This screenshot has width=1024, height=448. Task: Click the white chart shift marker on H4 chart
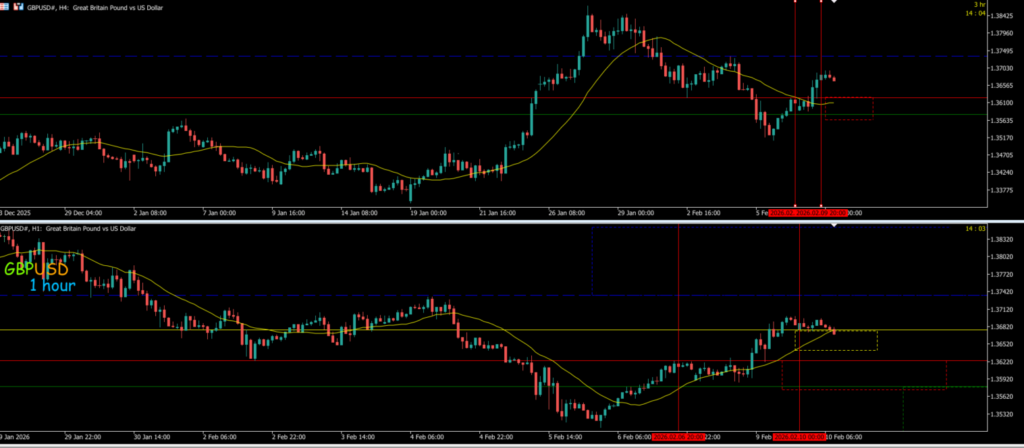point(834,3)
